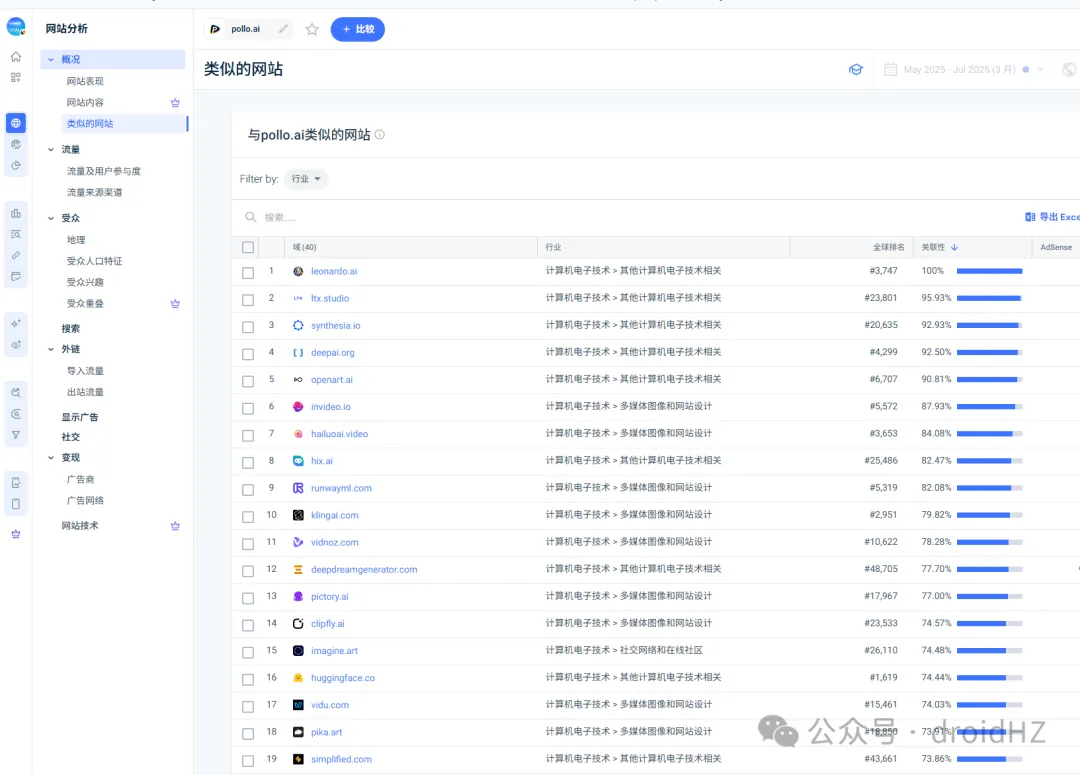Toggle the select-all checkbox in table header
Screen dimensions: 1080x775
(x=248, y=247)
